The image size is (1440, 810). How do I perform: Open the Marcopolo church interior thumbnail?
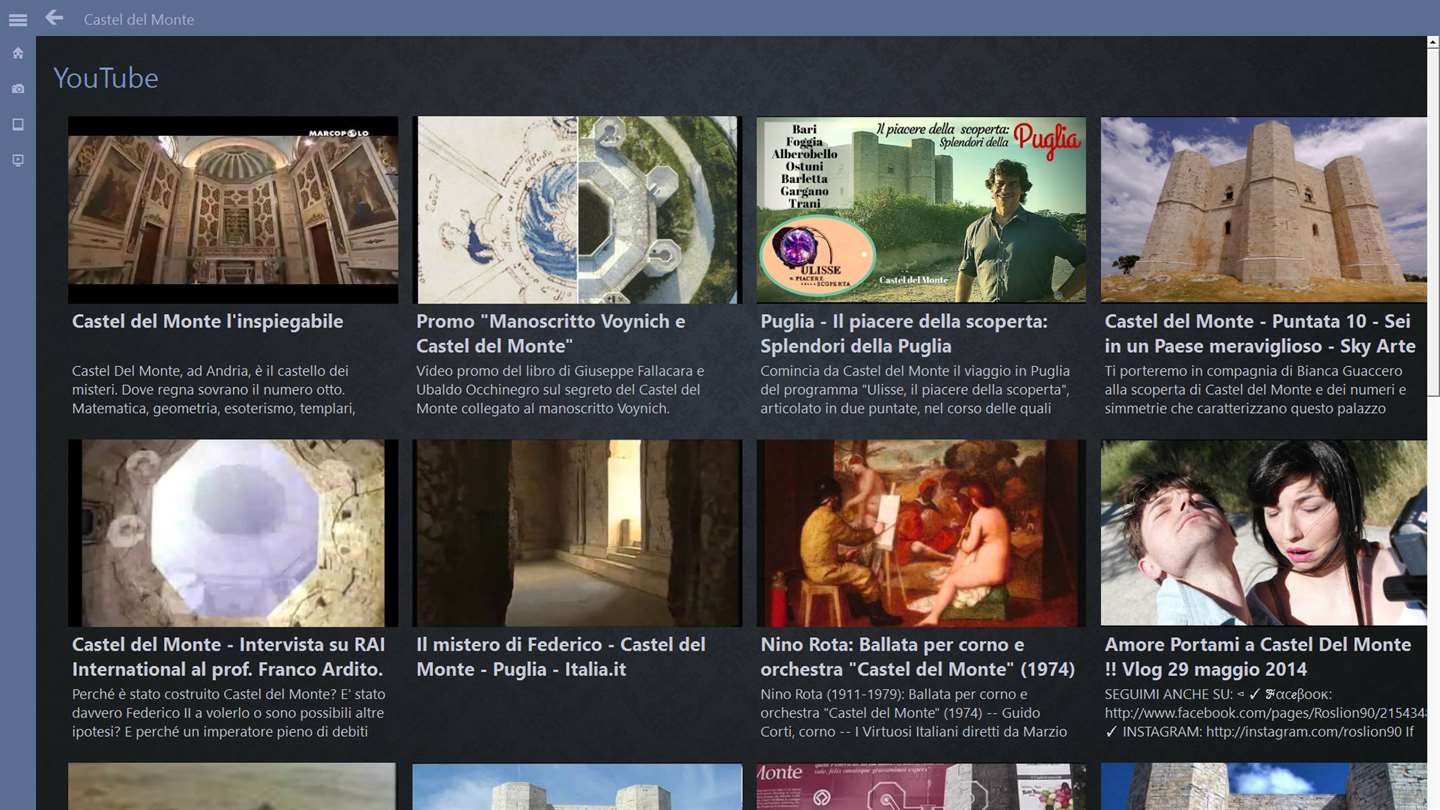(233, 210)
